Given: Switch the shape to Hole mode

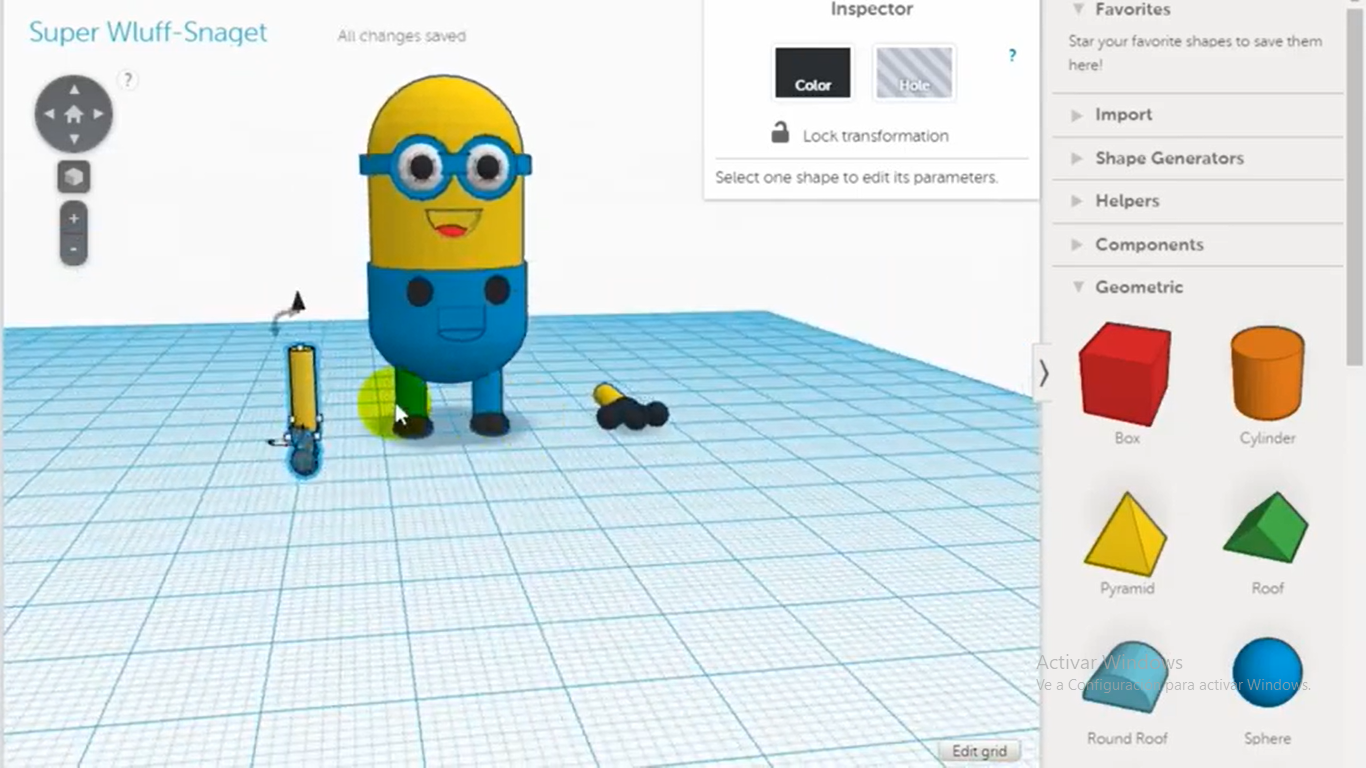Looking at the screenshot, I should pos(914,73).
